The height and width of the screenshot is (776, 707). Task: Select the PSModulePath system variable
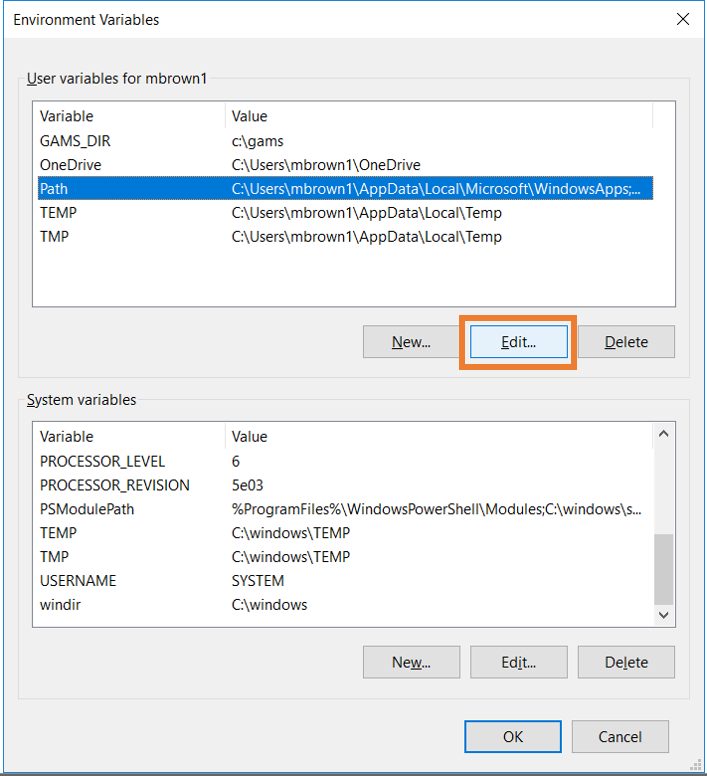[x=86, y=509]
